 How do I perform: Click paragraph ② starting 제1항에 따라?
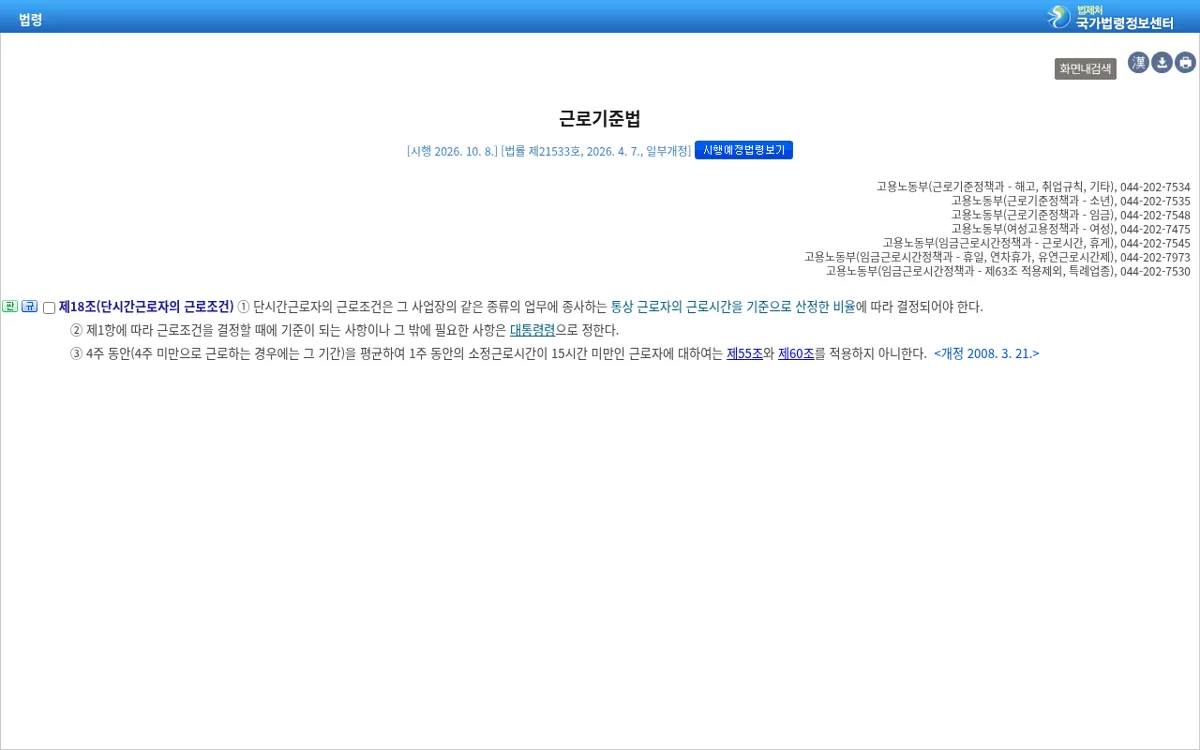[344, 330]
